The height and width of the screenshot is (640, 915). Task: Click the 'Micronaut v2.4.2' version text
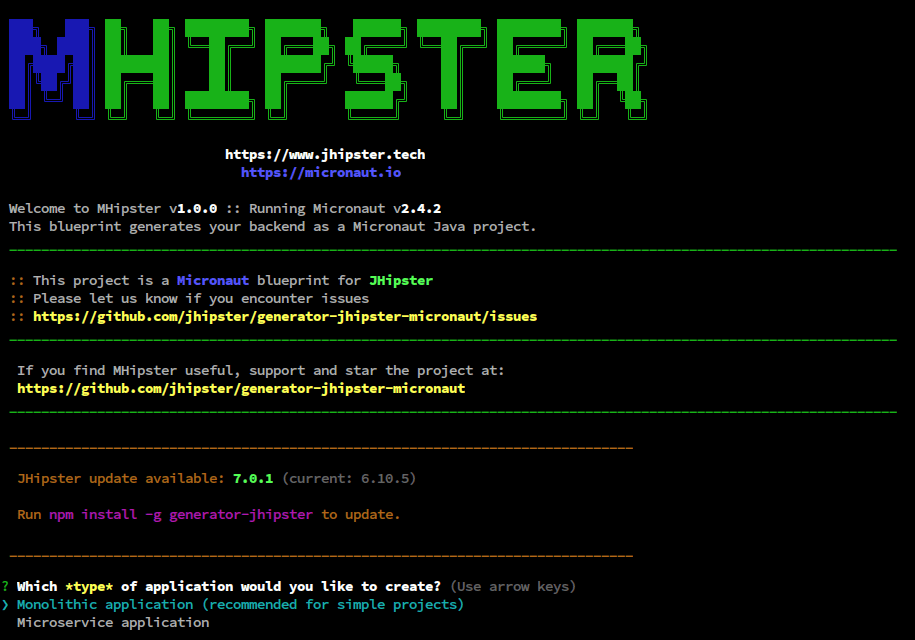click(377, 209)
